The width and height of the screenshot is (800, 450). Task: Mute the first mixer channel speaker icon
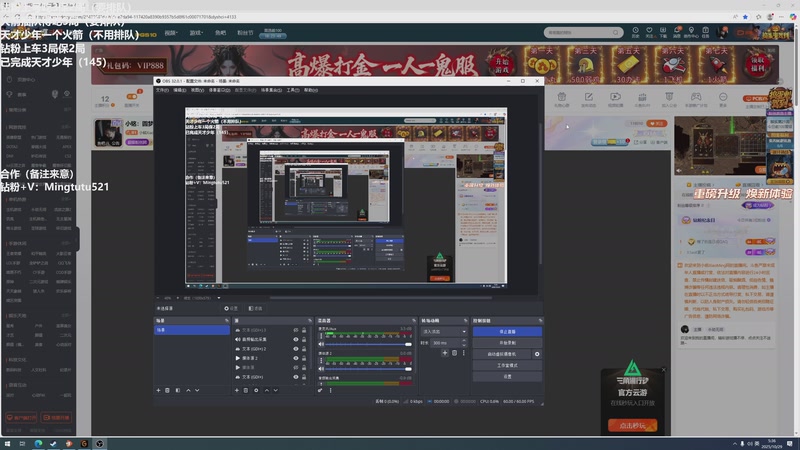click(x=321, y=344)
